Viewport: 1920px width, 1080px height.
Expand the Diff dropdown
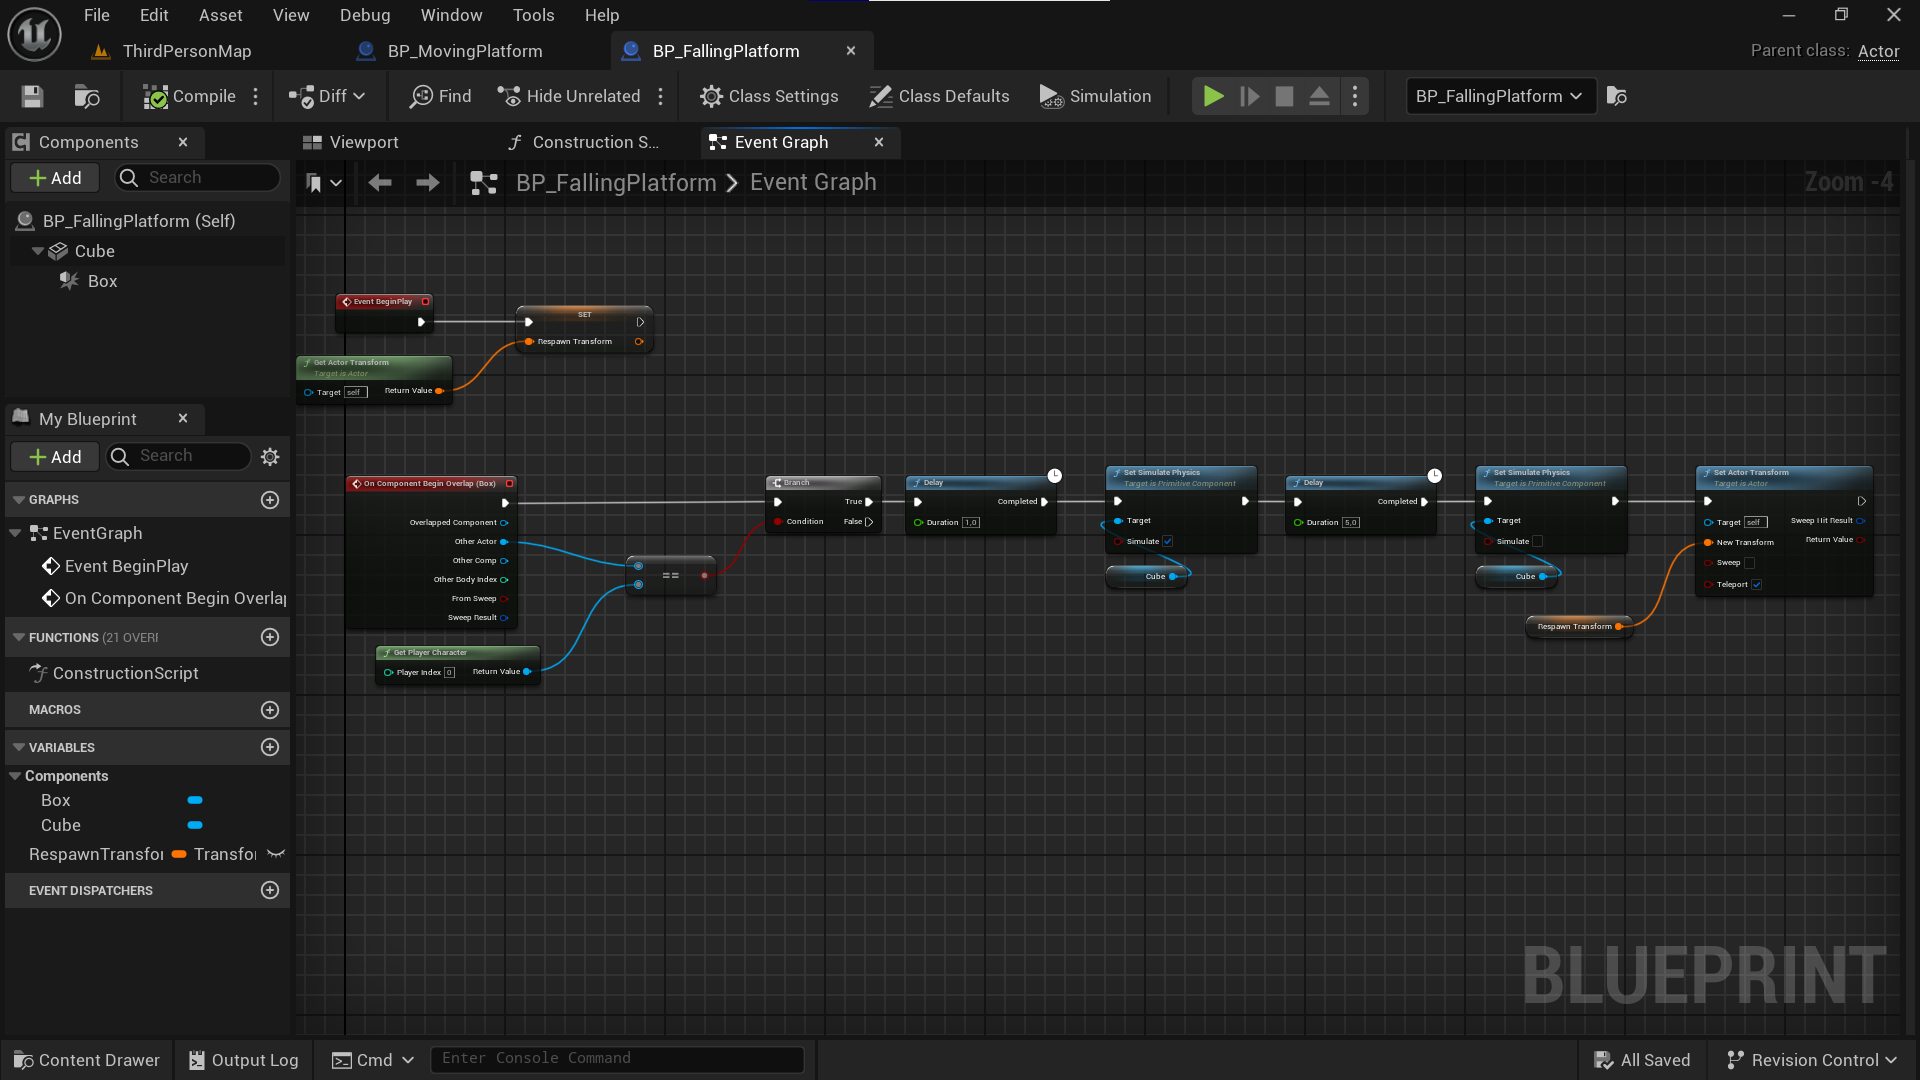(359, 96)
